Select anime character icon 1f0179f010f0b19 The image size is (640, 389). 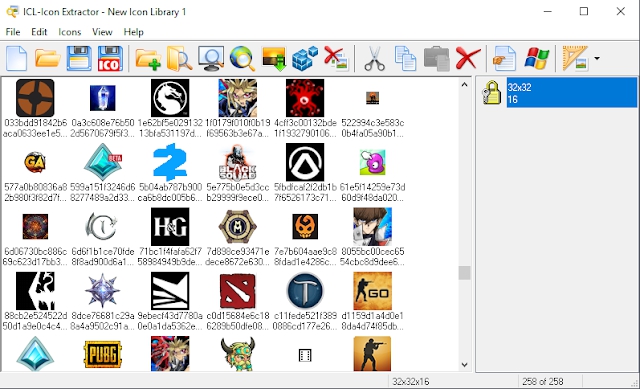[238, 98]
